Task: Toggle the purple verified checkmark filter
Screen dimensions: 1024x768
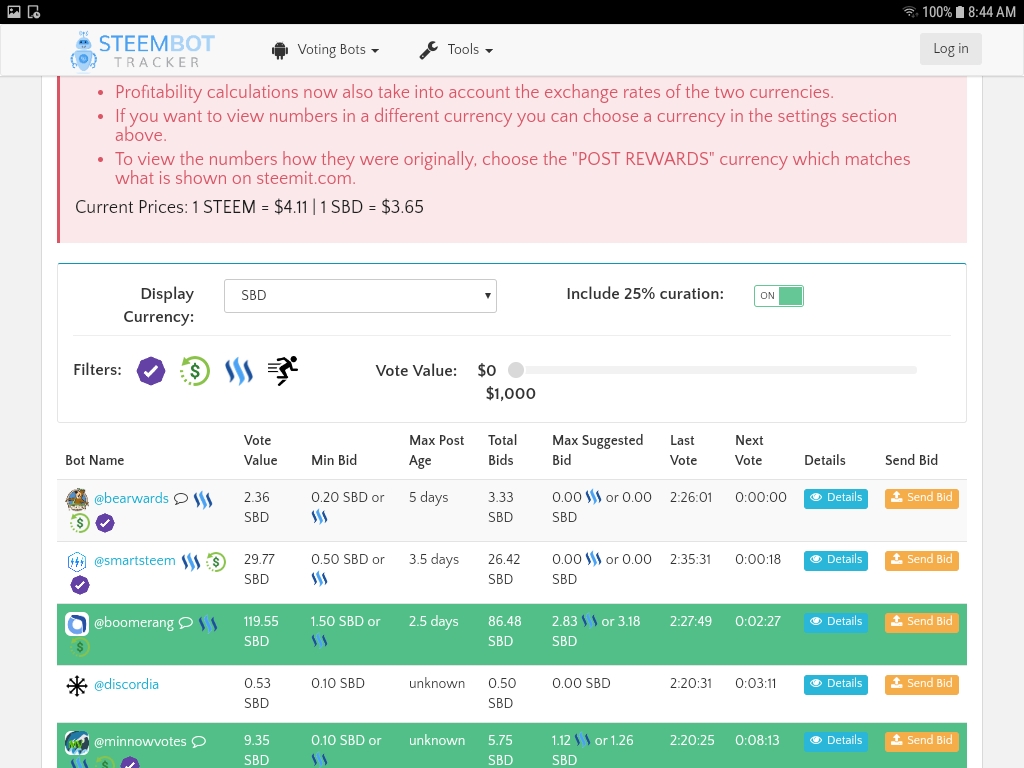Action: (151, 371)
